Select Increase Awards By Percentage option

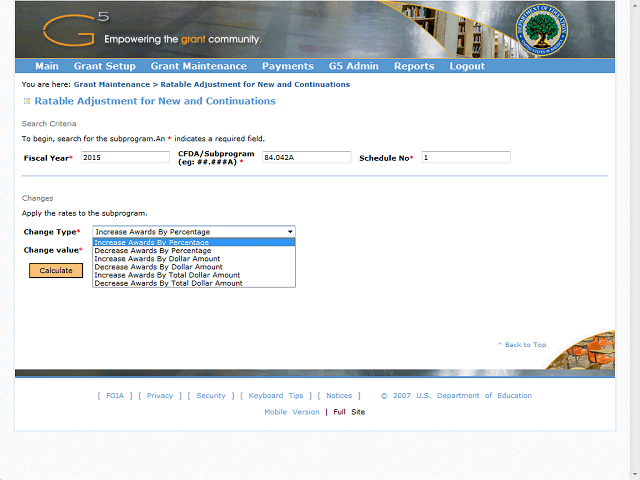(x=194, y=242)
